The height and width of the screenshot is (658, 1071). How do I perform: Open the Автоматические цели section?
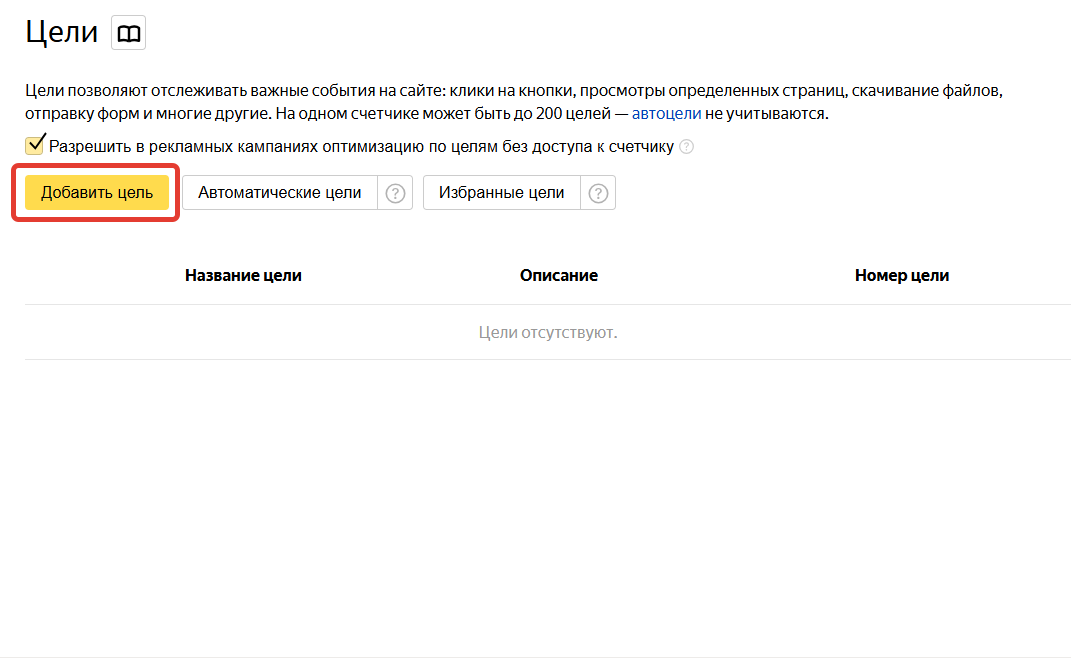coord(280,193)
